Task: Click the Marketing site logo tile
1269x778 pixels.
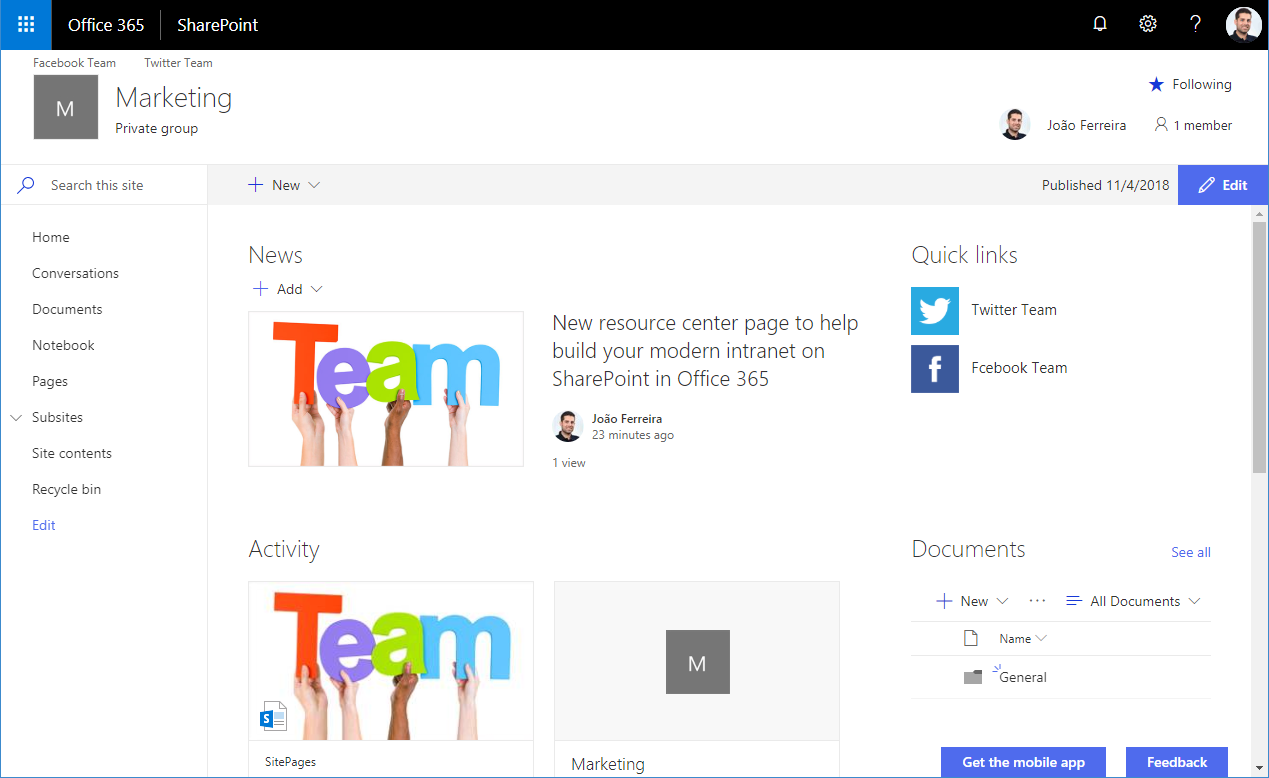Action: point(65,108)
